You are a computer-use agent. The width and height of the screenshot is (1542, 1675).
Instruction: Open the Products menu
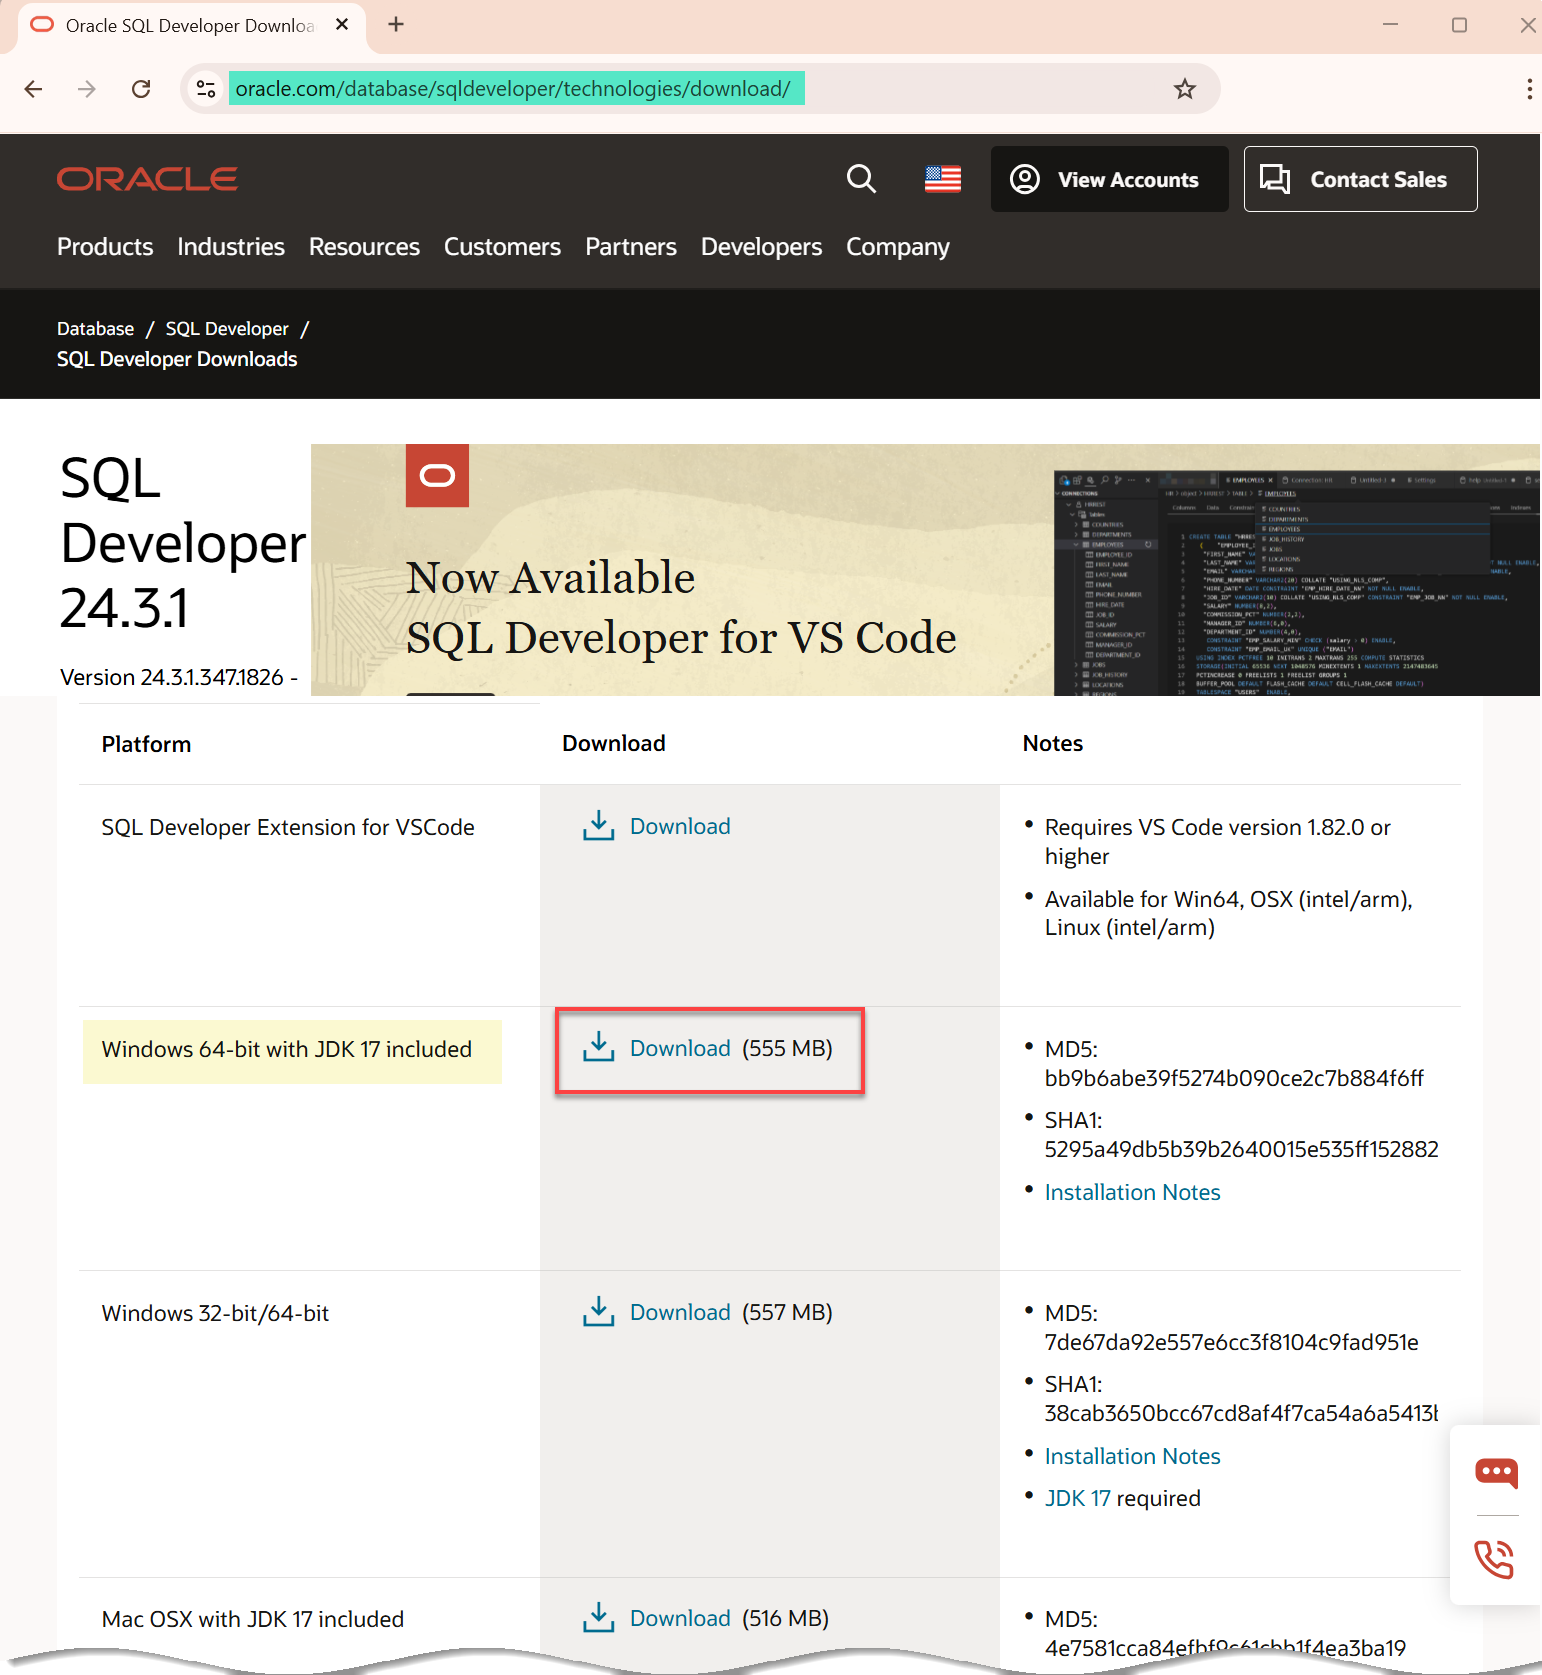(x=105, y=247)
